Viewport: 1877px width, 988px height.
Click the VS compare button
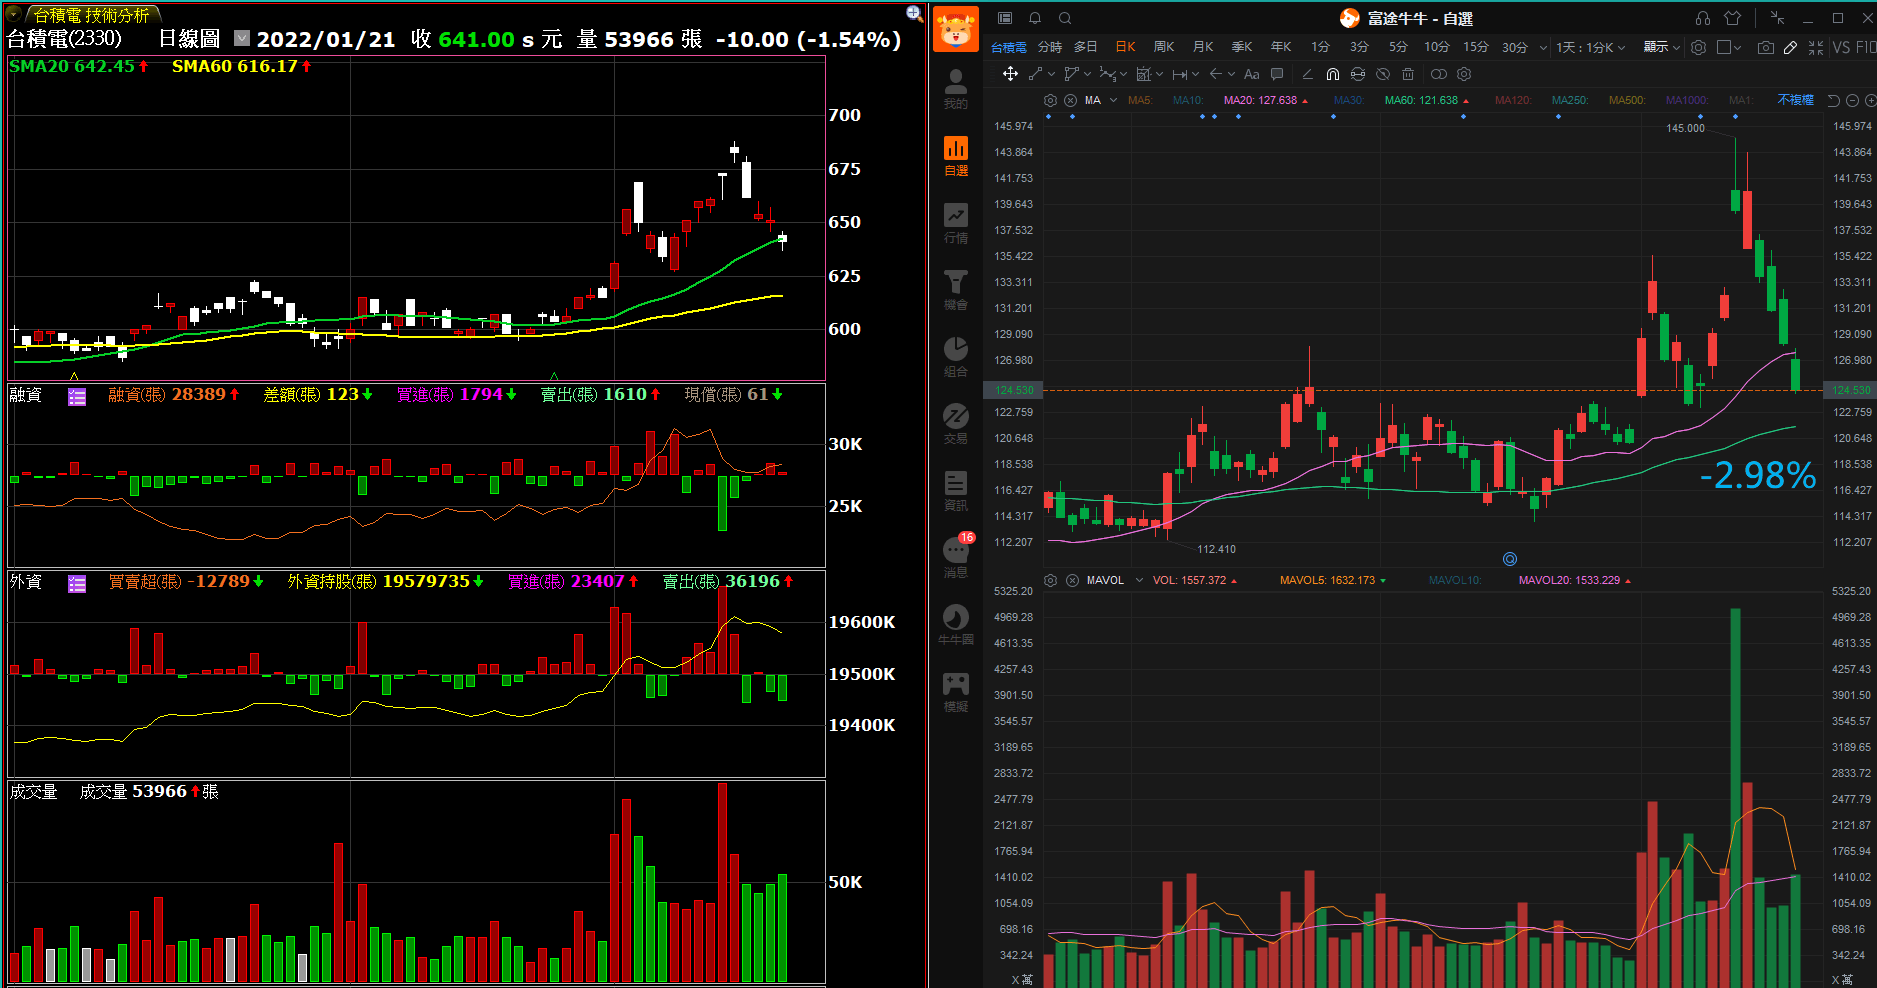tap(1842, 47)
